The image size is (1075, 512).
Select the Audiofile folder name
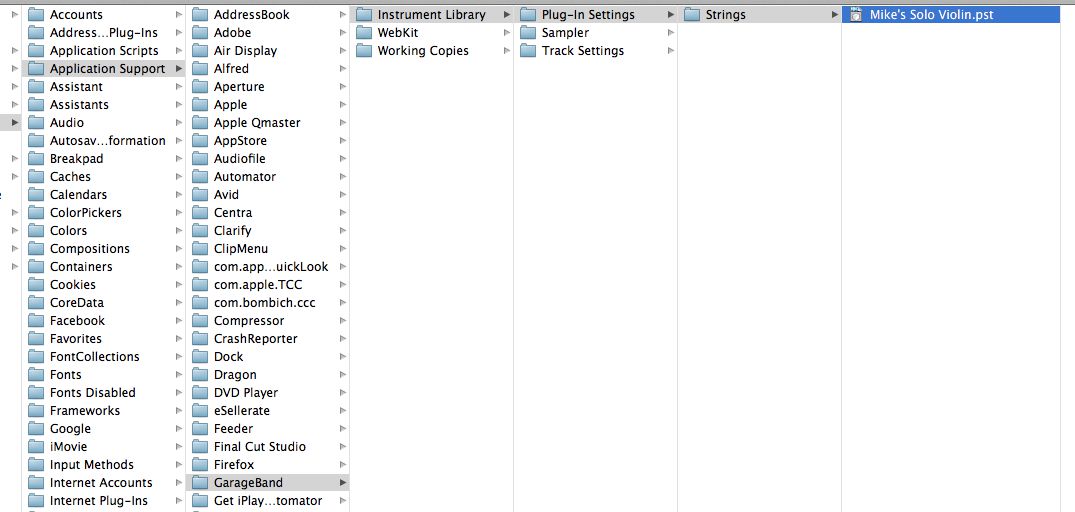pyautogui.click(x=239, y=158)
